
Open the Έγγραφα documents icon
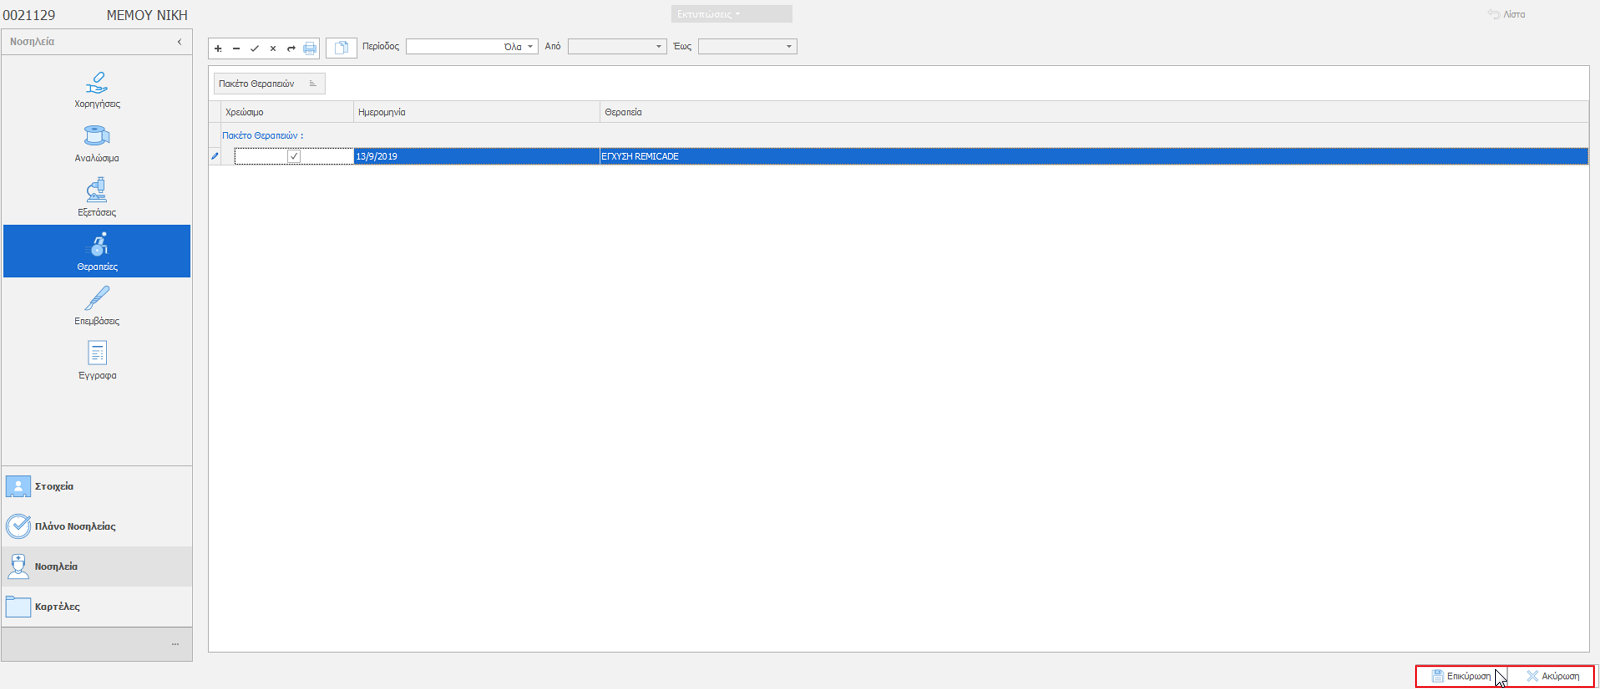click(x=97, y=354)
